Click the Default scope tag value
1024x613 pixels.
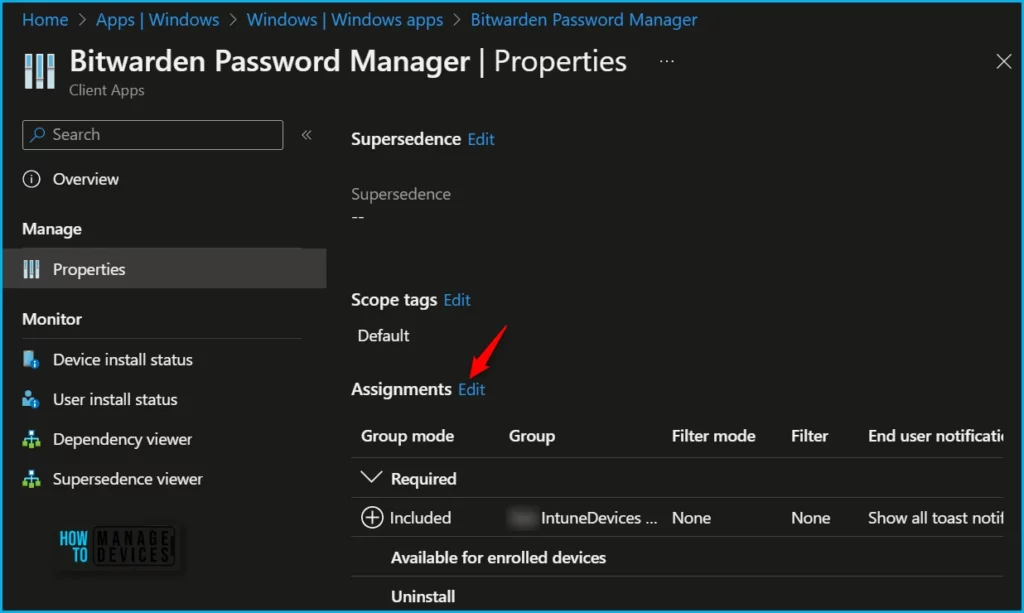(383, 336)
